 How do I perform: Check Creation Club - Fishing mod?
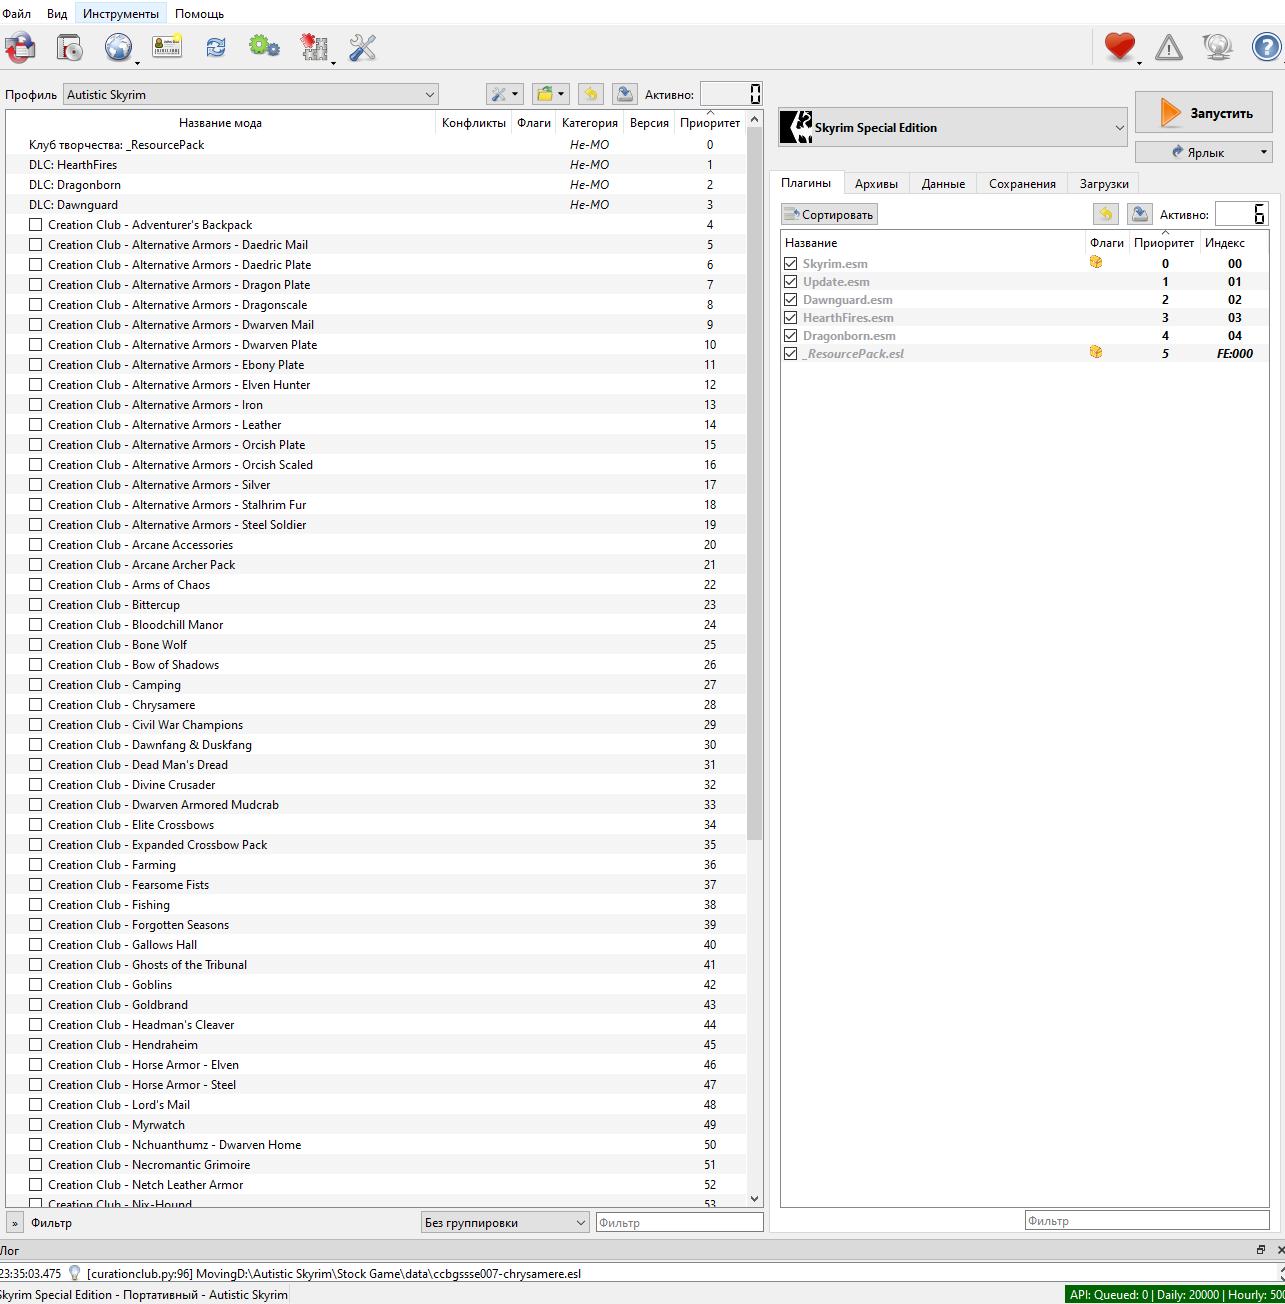[36, 905]
